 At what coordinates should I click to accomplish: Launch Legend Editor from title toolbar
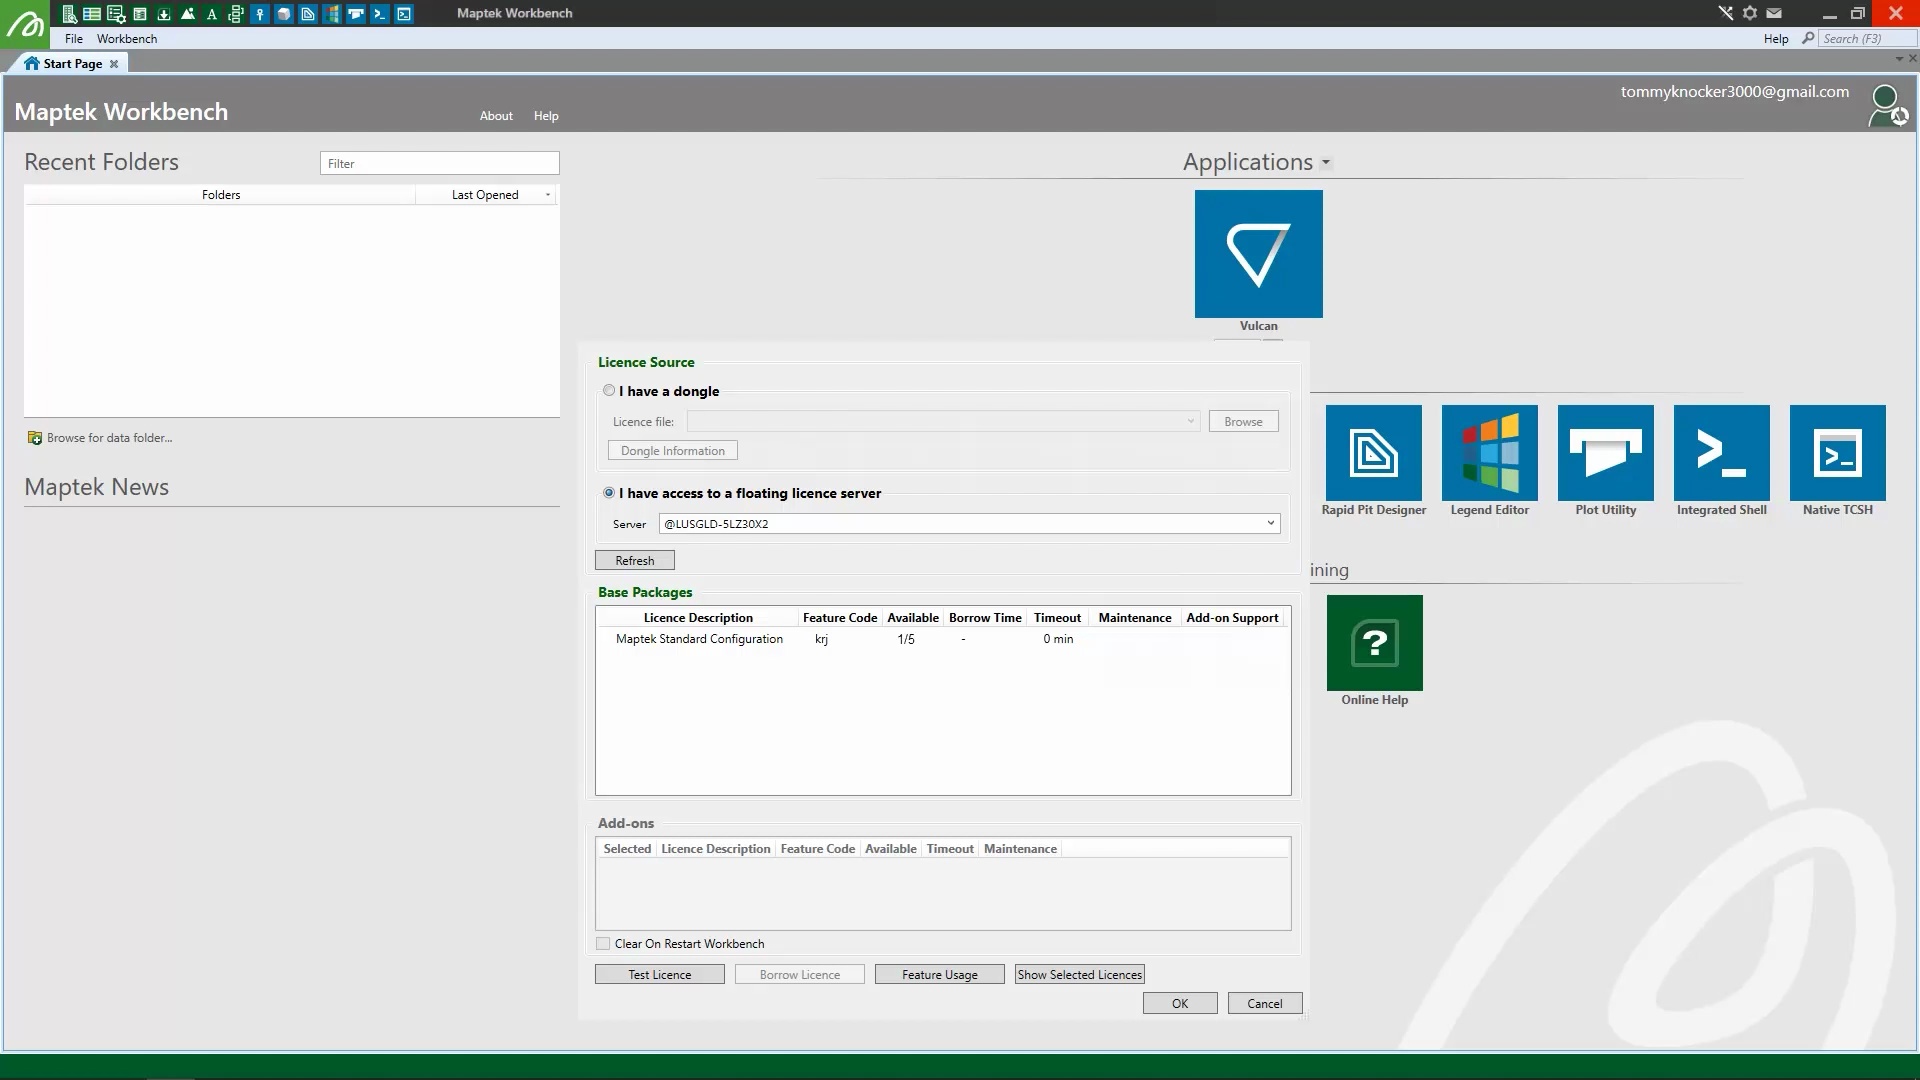click(x=332, y=14)
